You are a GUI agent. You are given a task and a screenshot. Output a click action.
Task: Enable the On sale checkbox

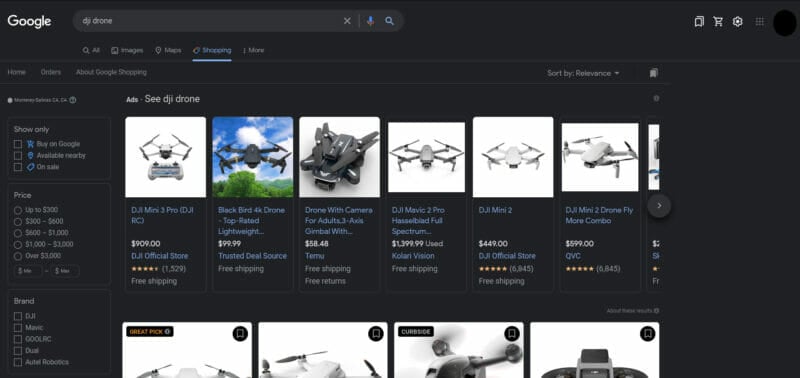point(18,167)
